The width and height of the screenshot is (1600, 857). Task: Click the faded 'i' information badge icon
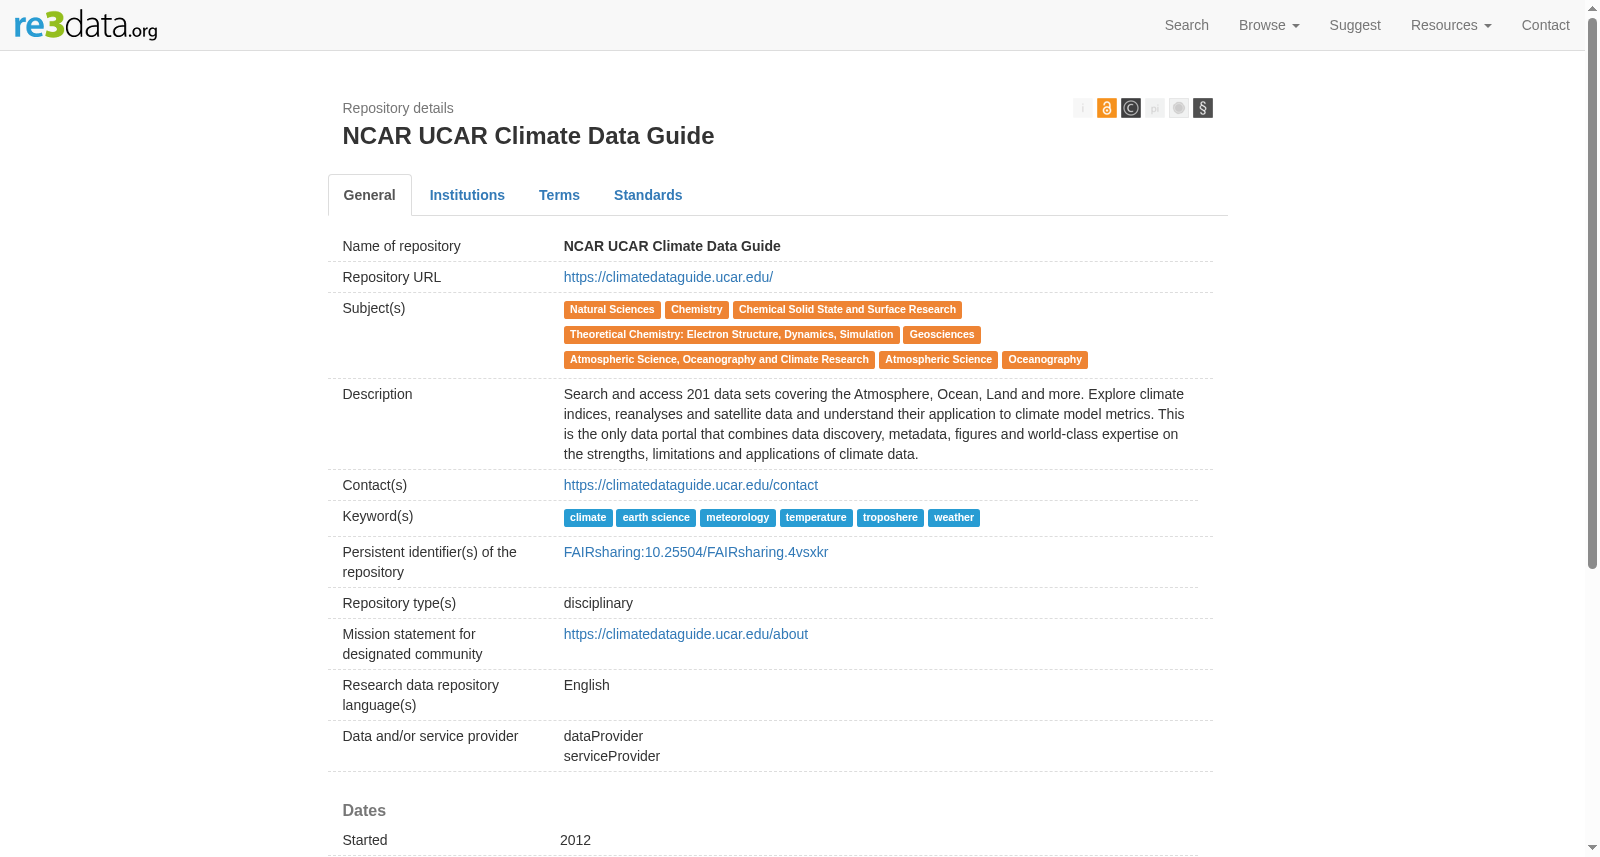pos(1083,108)
